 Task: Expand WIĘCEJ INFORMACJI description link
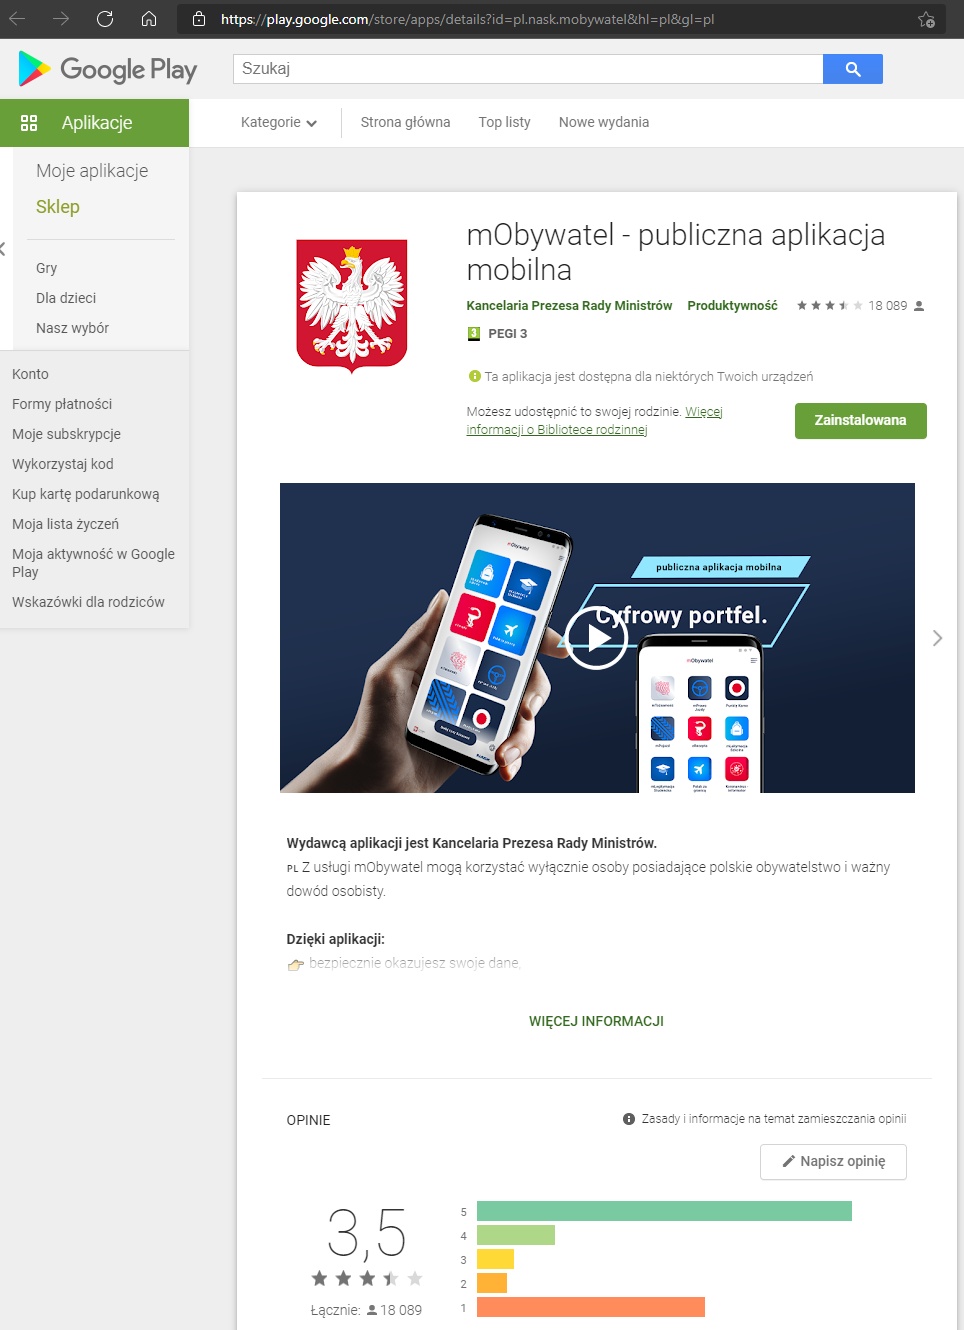(596, 1021)
